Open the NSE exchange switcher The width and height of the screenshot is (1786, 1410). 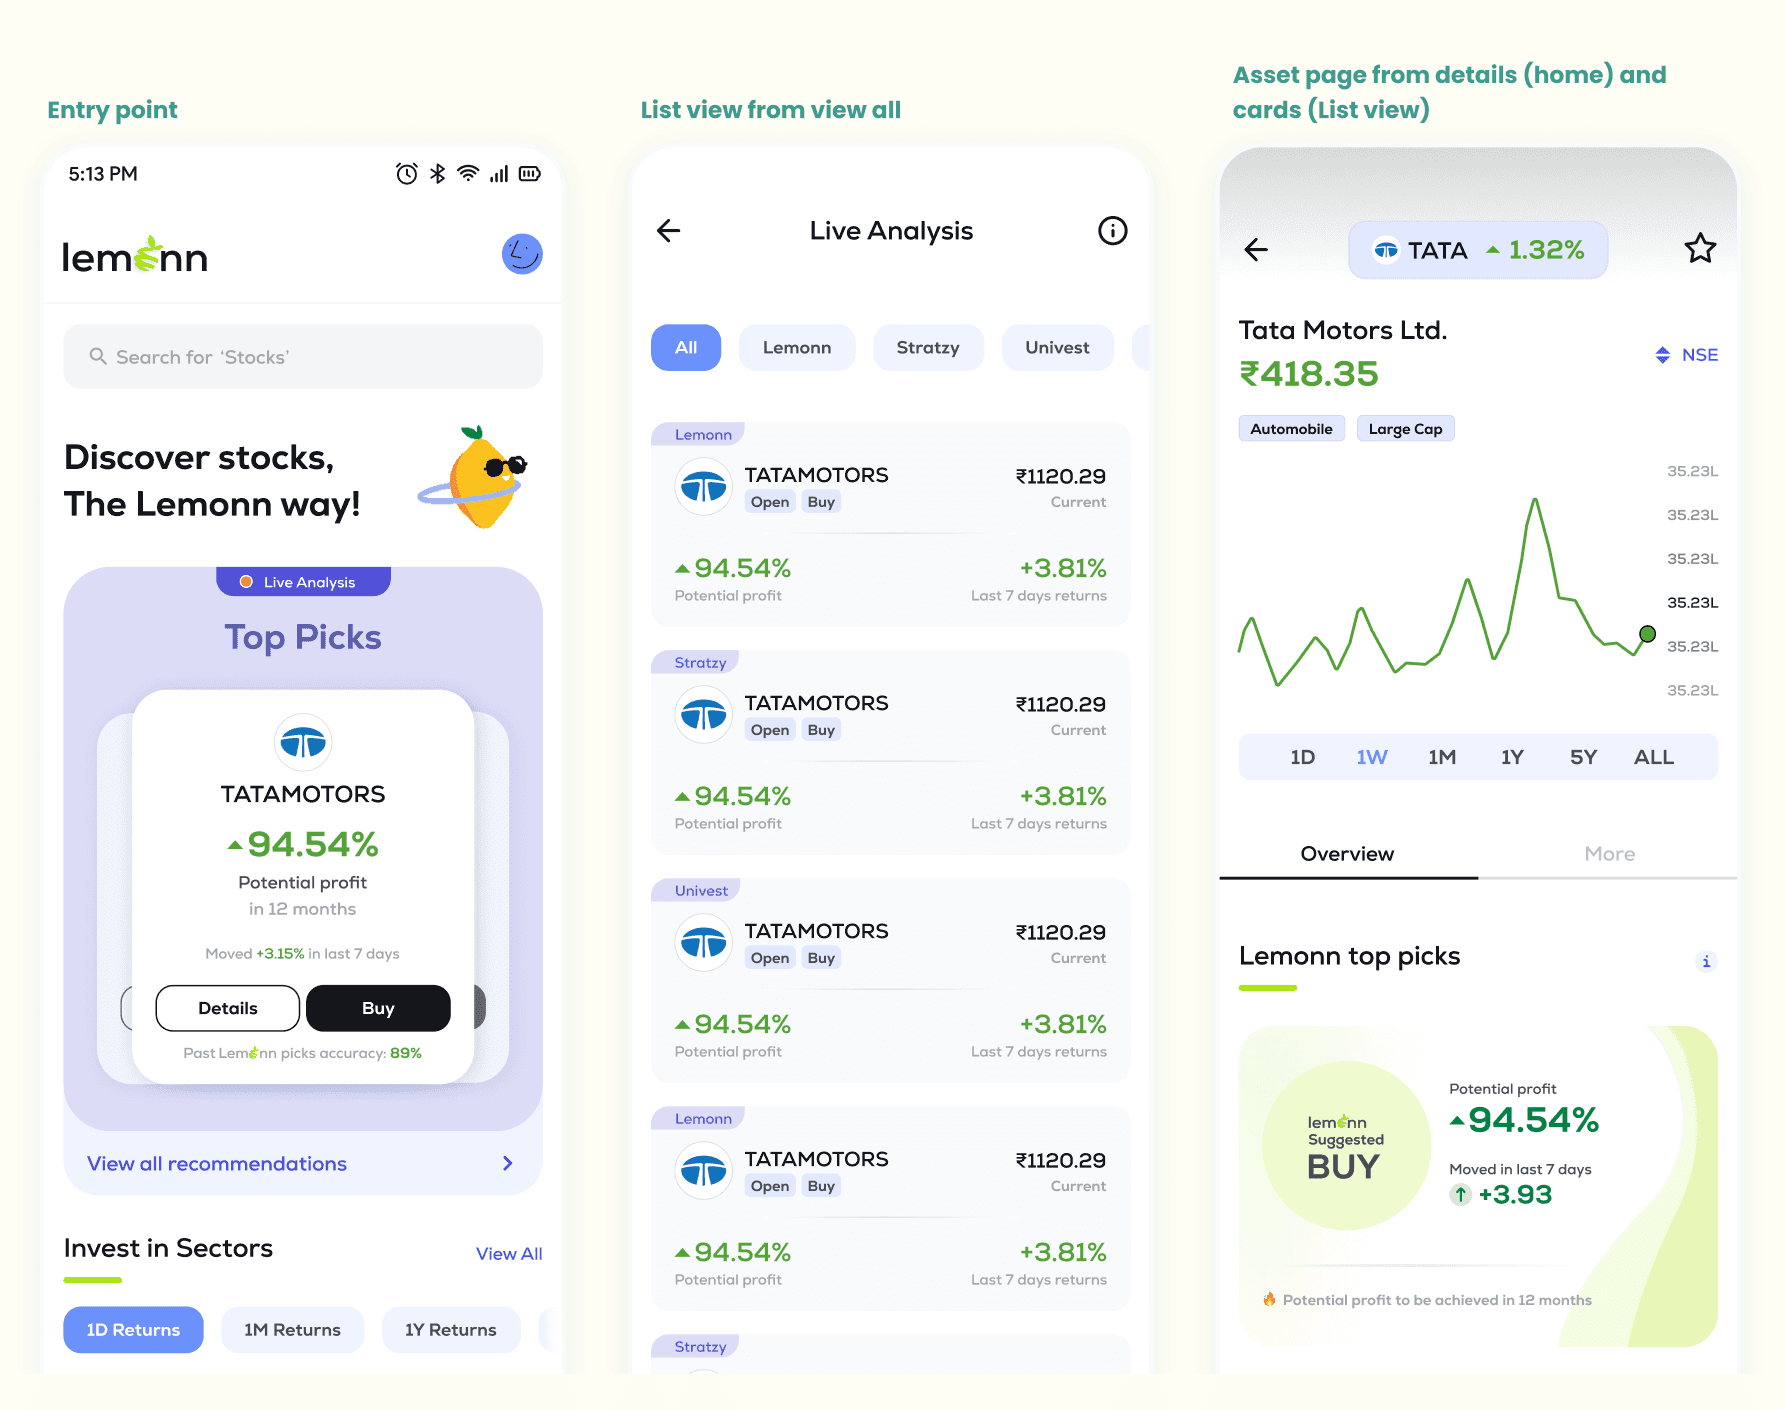point(1686,355)
